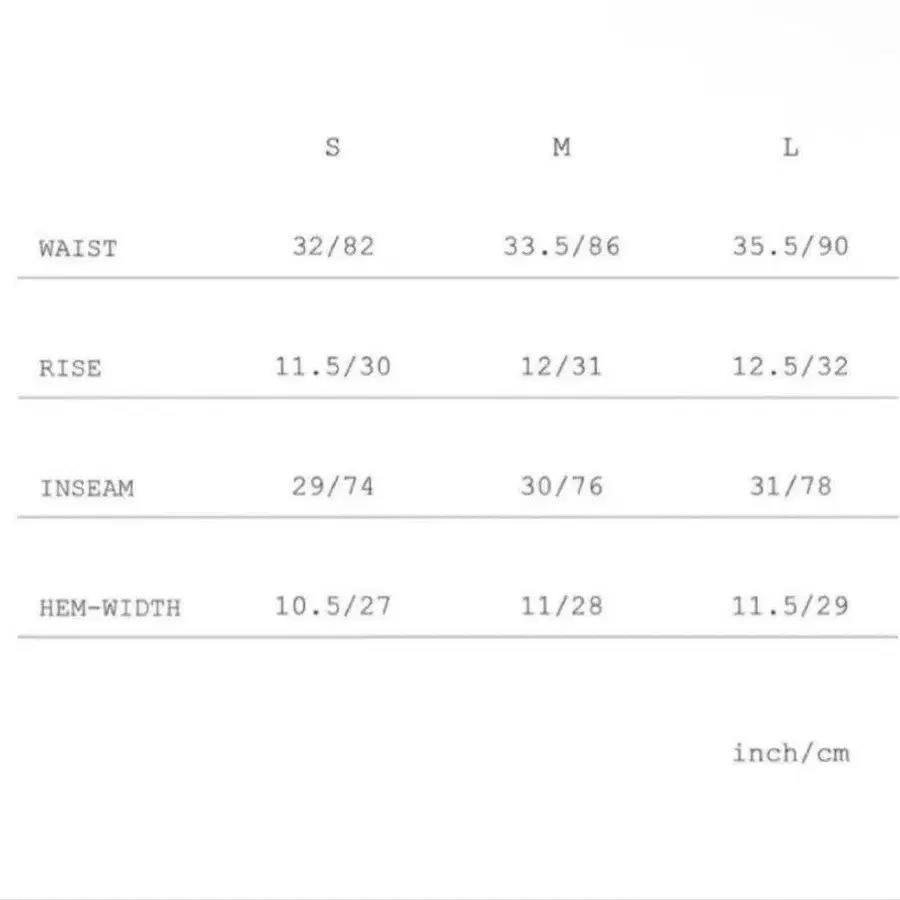Click the S size column header

tap(332, 148)
